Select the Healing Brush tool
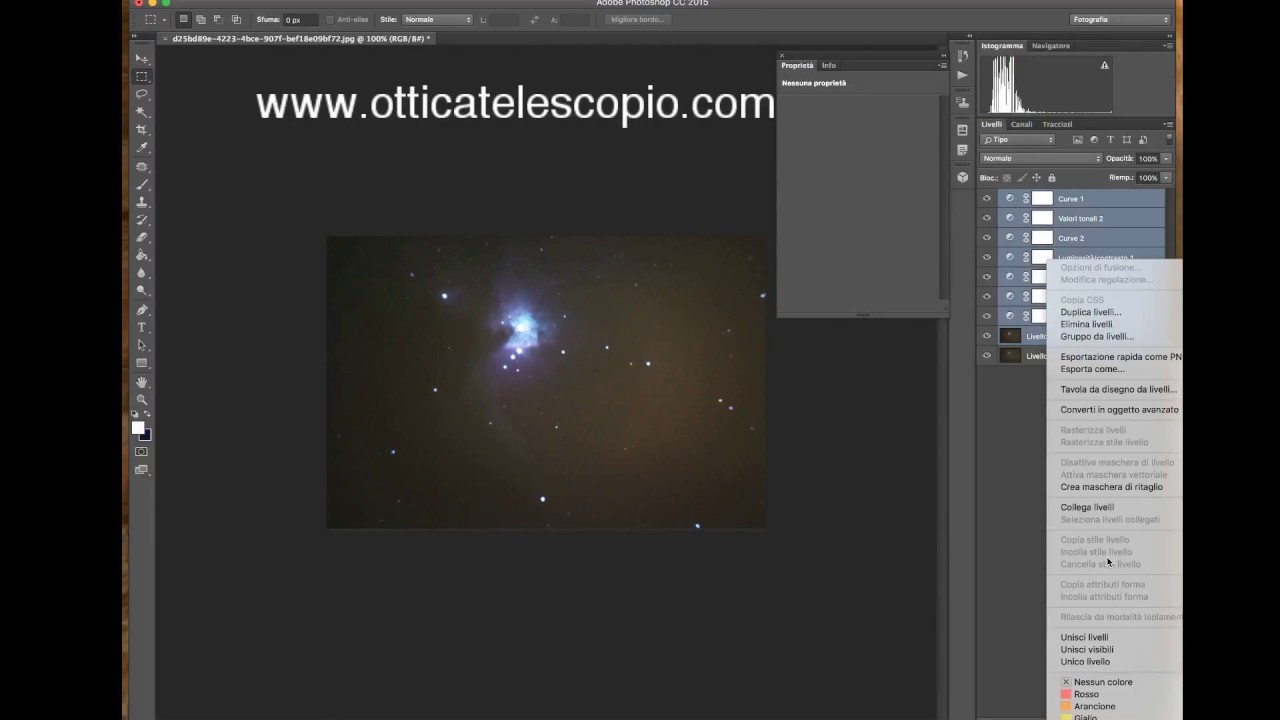The width and height of the screenshot is (1280, 720). 142,166
